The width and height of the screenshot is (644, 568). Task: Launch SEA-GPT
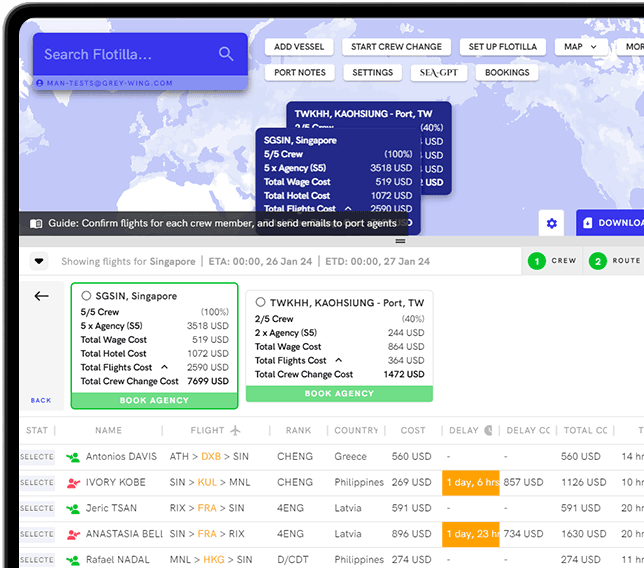[439, 73]
